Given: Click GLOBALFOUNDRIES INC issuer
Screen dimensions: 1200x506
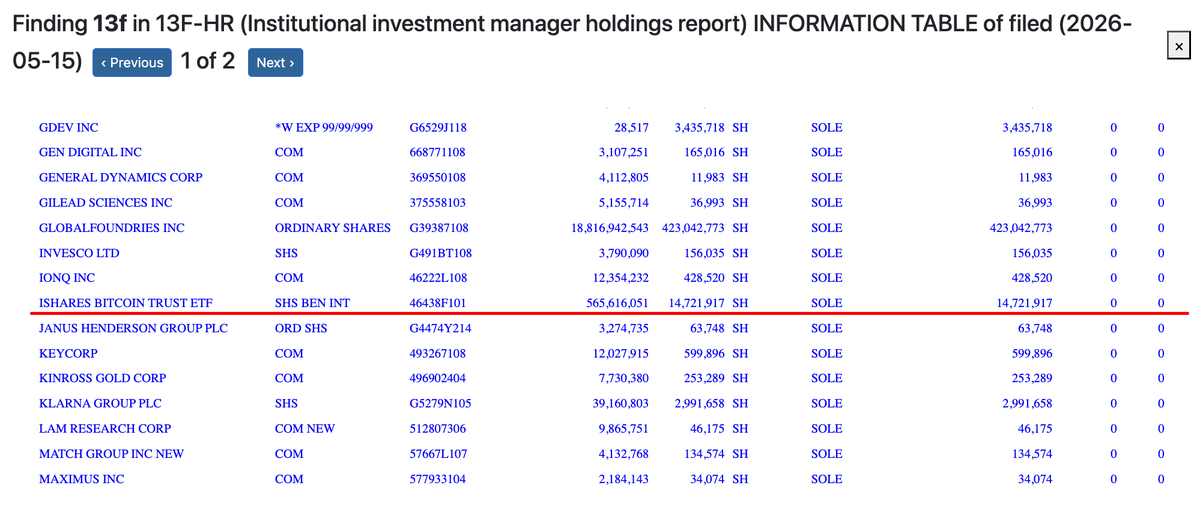Looking at the screenshot, I should point(112,228).
